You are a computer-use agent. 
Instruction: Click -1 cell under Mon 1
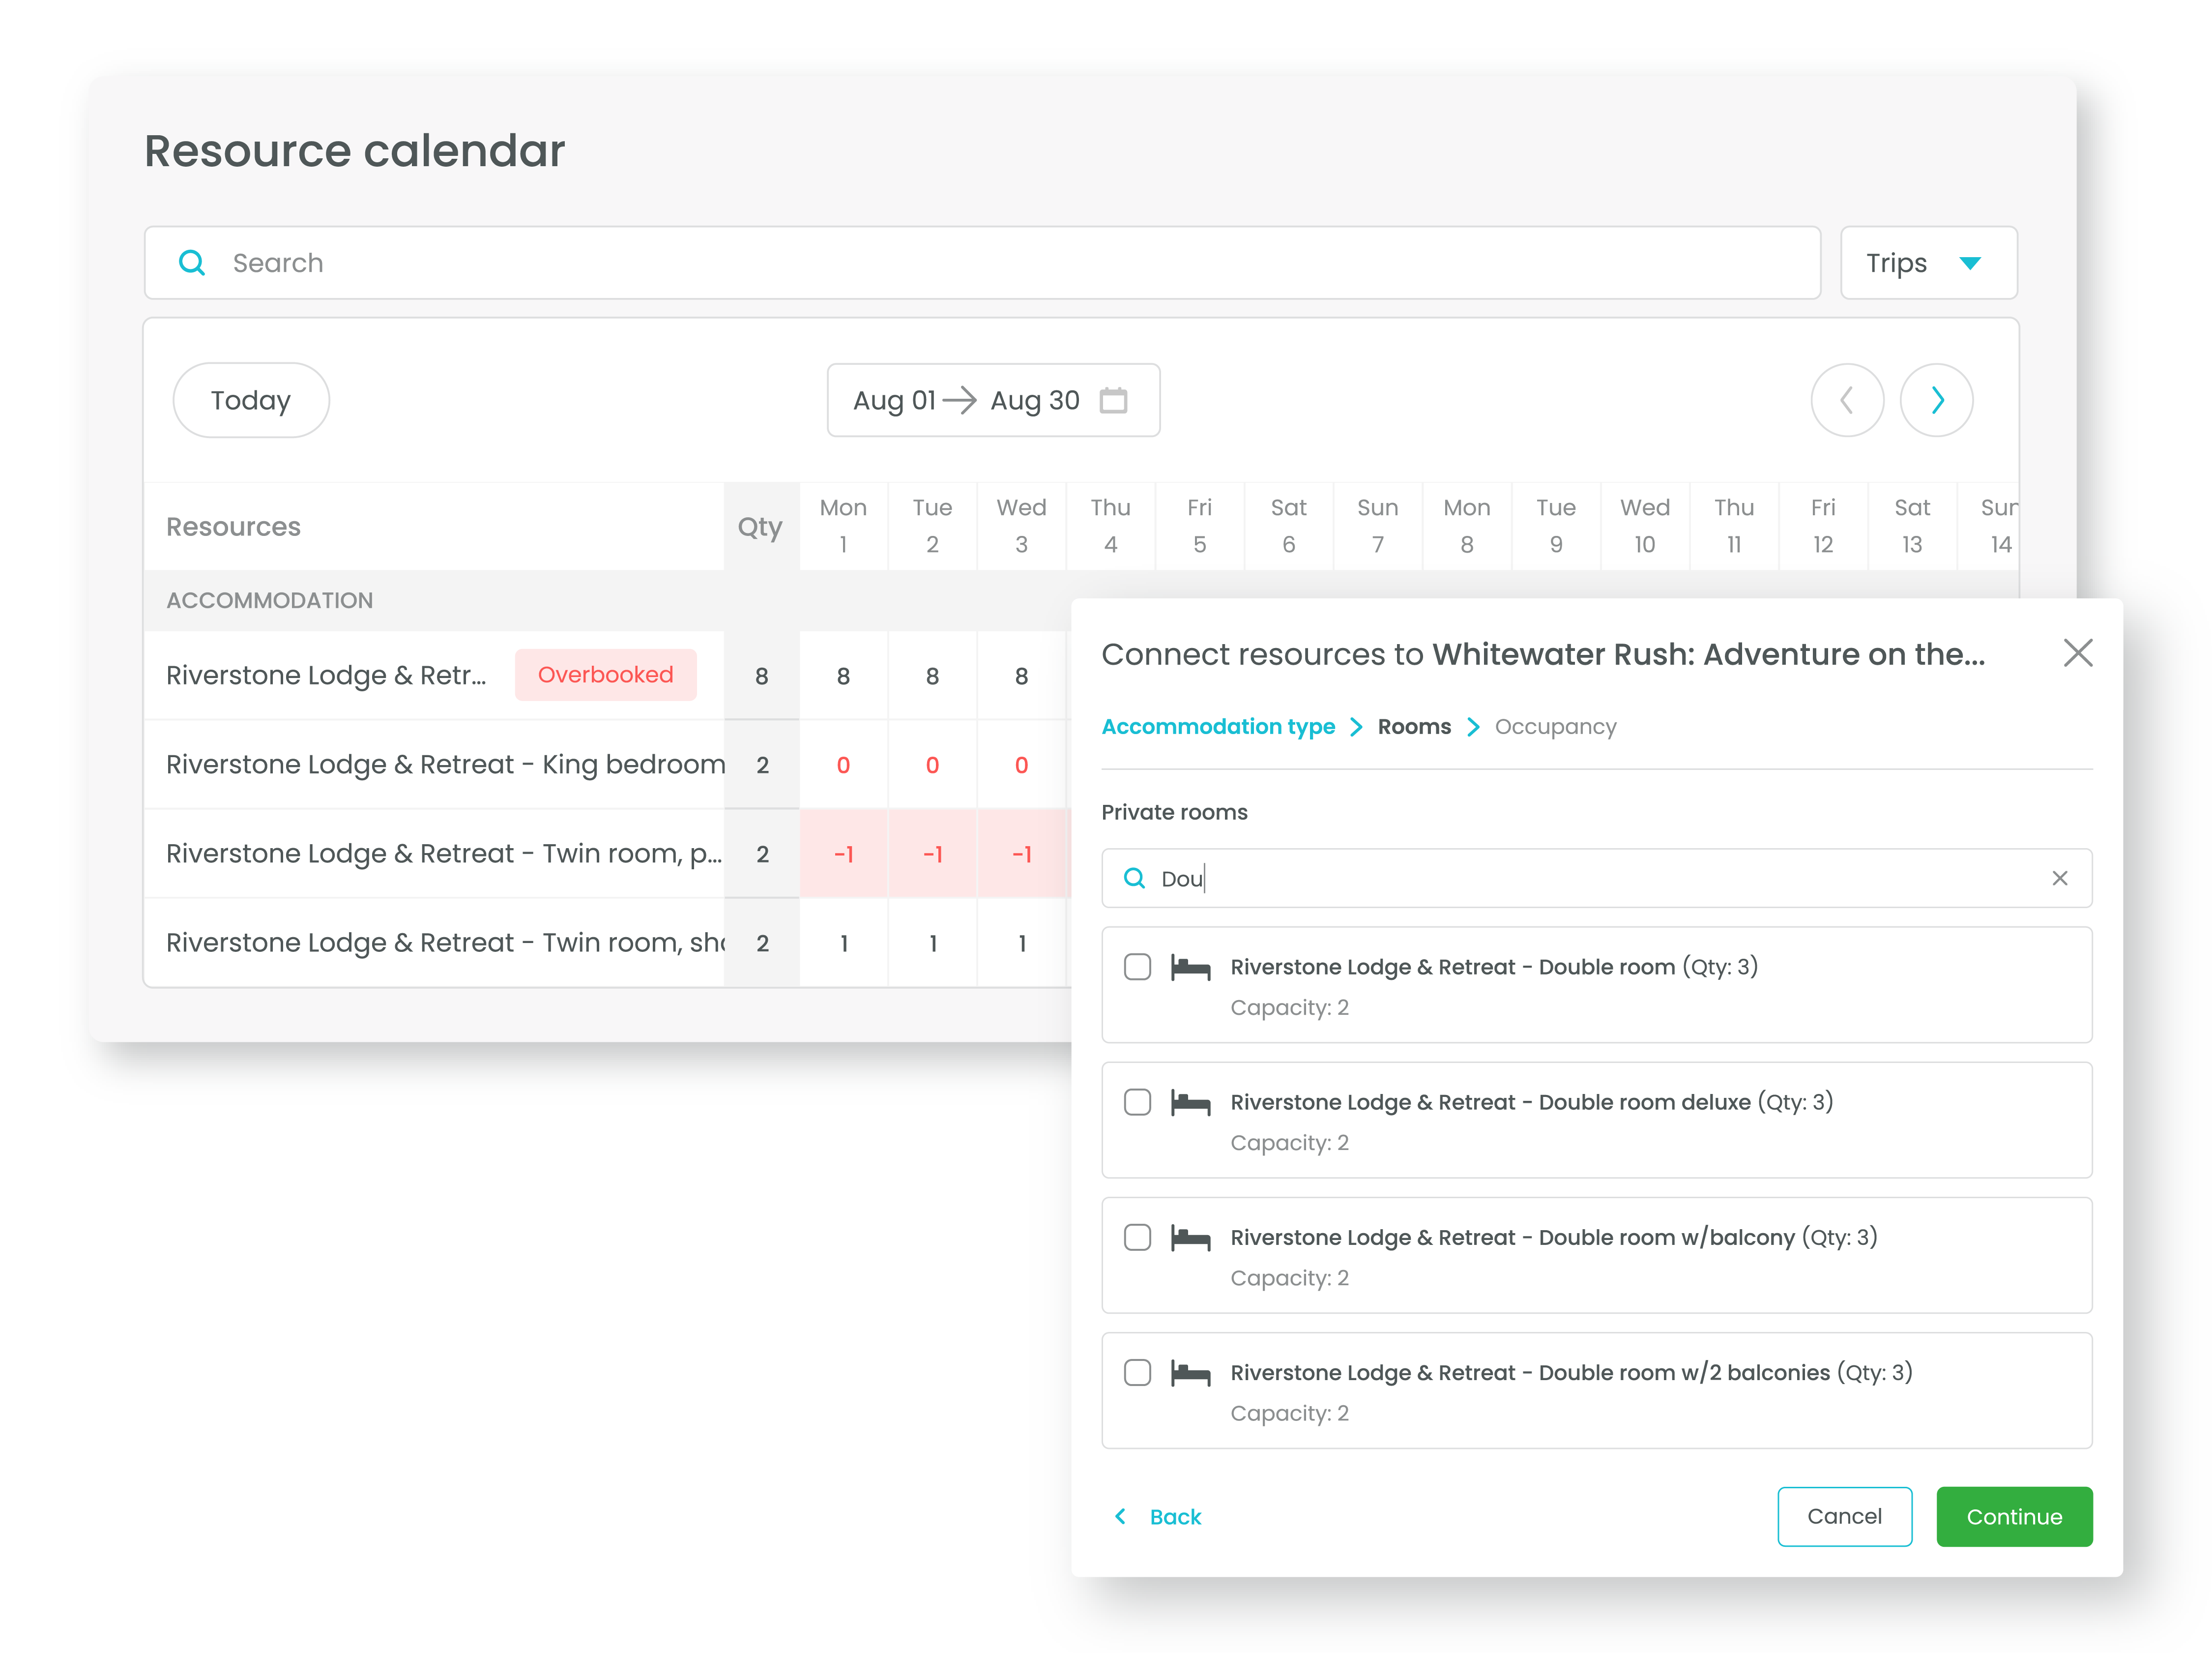coord(843,854)
